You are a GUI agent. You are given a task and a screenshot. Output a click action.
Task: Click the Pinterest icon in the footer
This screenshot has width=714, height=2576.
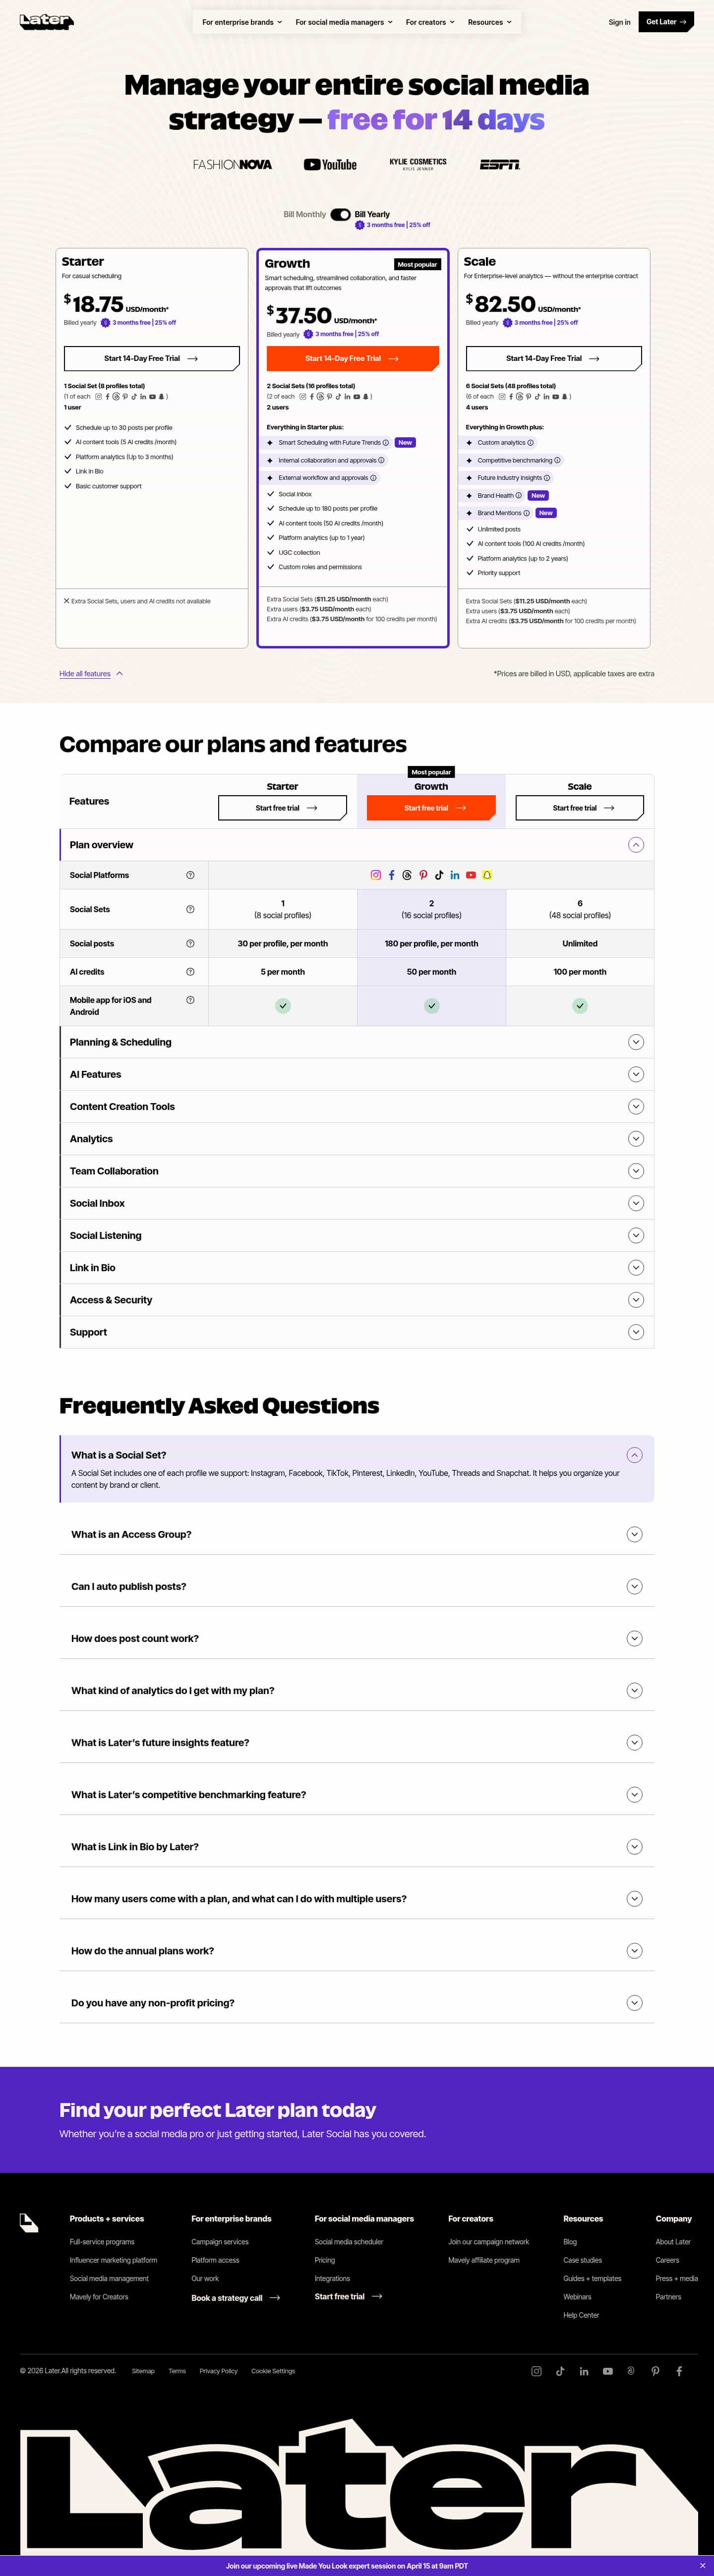[x=655, y=2371]
